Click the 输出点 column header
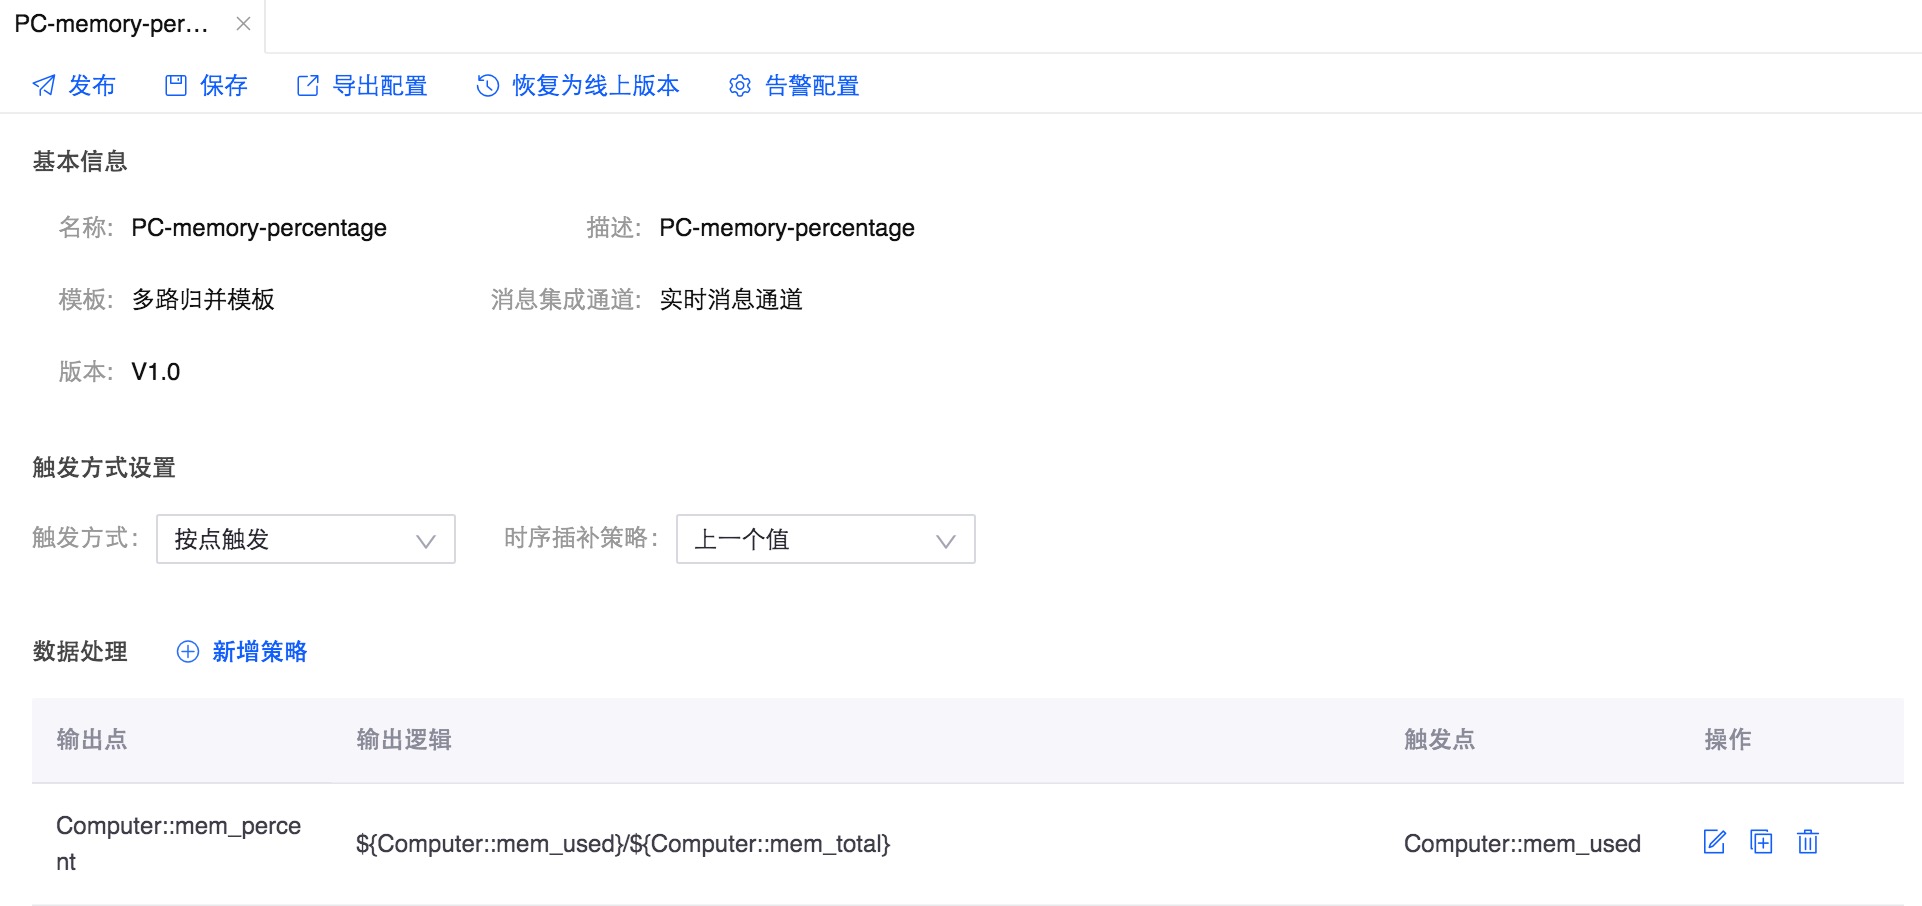The height and width of the screenshot is (906, 1922). pyautogui.click(x=92, y=740)
